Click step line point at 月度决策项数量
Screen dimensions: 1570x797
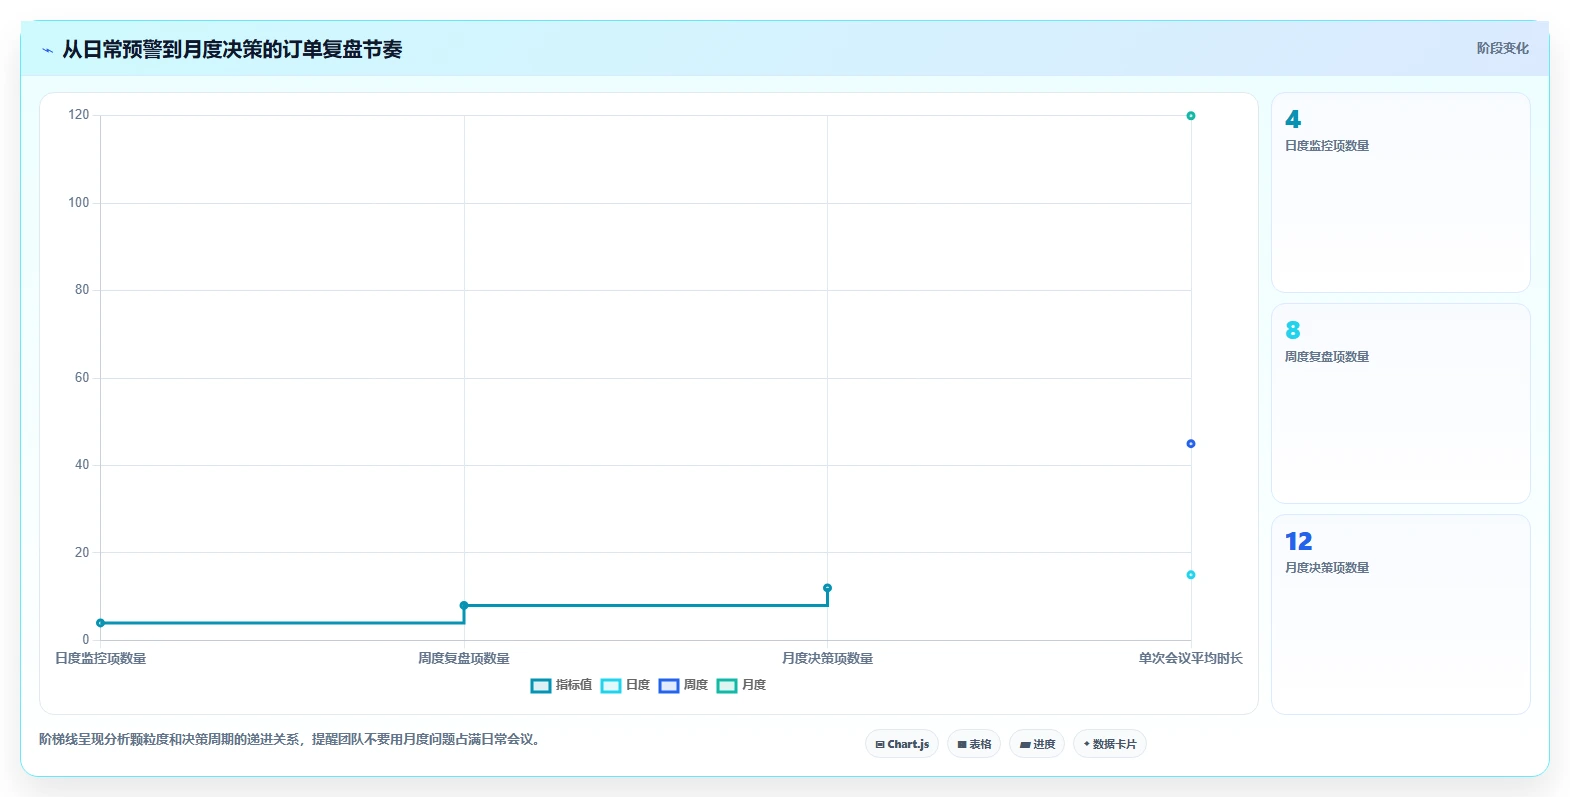pyautogui.click(x=827, y=588)
